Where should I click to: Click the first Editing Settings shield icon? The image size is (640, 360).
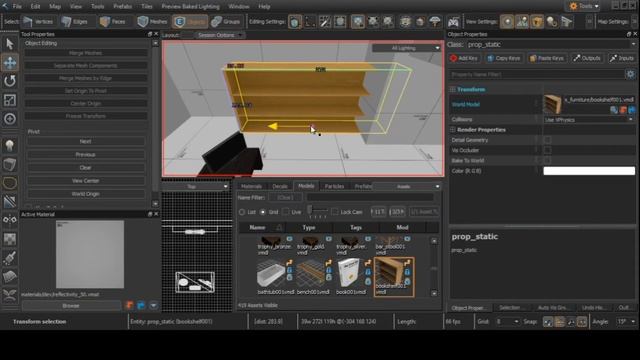coord(295,22)
